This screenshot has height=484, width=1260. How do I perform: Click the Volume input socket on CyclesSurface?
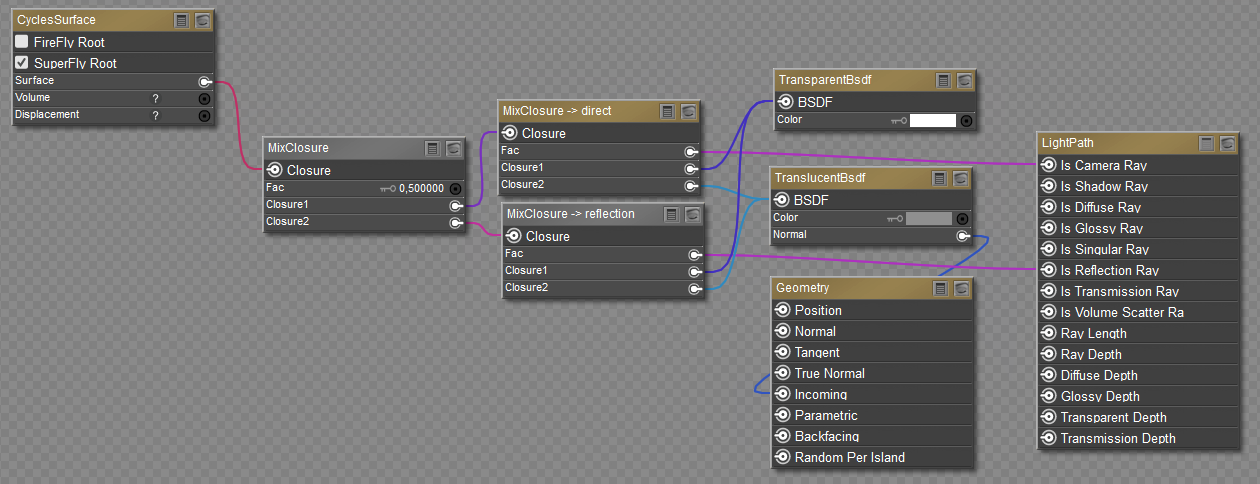(205, 98)
